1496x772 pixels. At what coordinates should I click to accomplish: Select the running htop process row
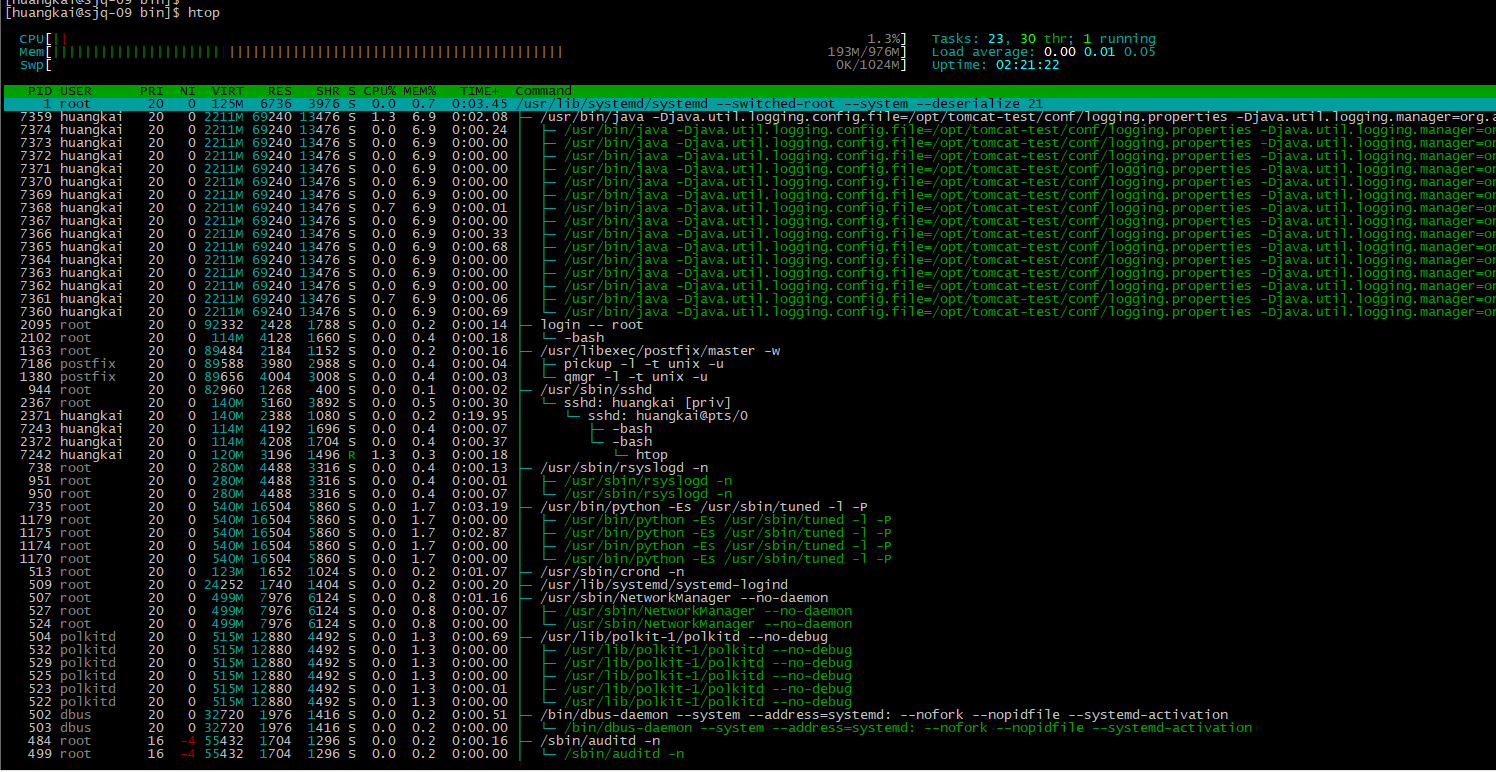tap(748, 455)
